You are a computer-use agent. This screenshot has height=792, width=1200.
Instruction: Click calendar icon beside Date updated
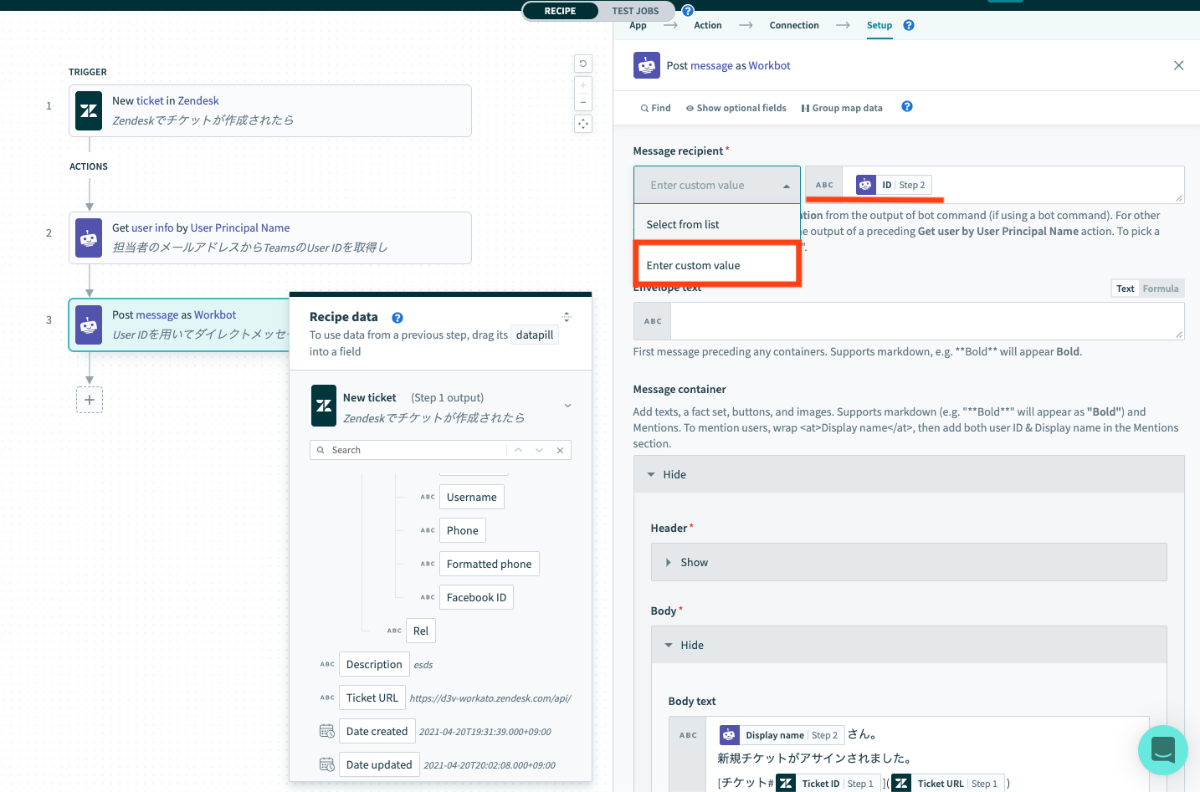tap(327, 765)
